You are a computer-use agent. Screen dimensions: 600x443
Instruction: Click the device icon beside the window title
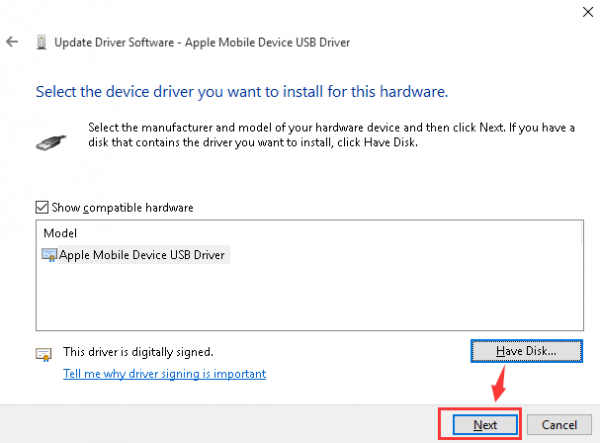[x=41, y=43]
